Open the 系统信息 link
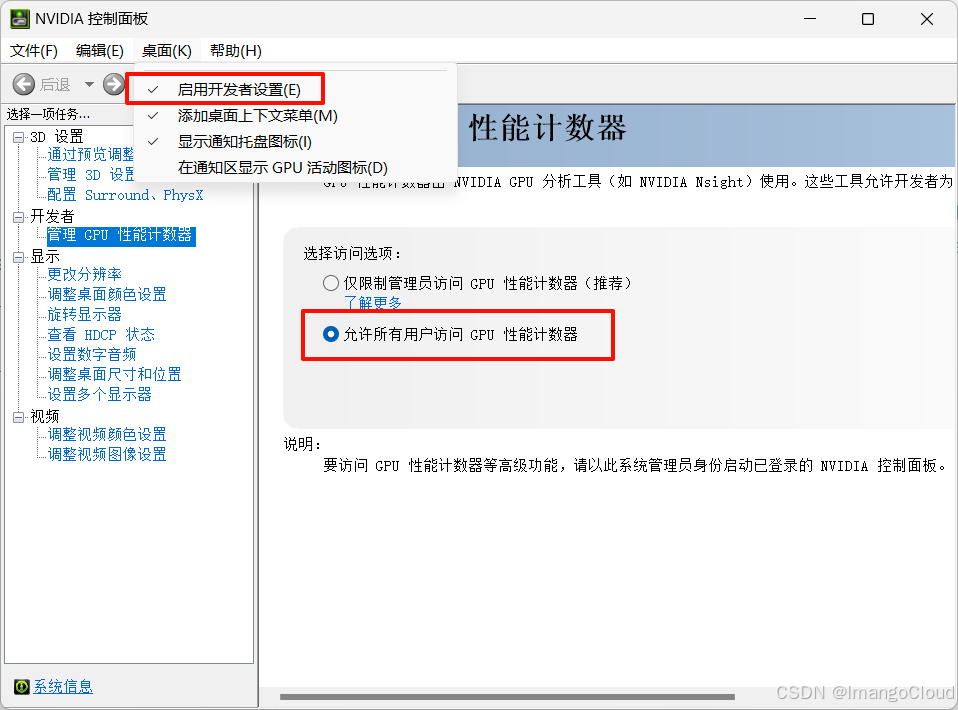Screen dimensions: 958x710 (x=63, y=687)
